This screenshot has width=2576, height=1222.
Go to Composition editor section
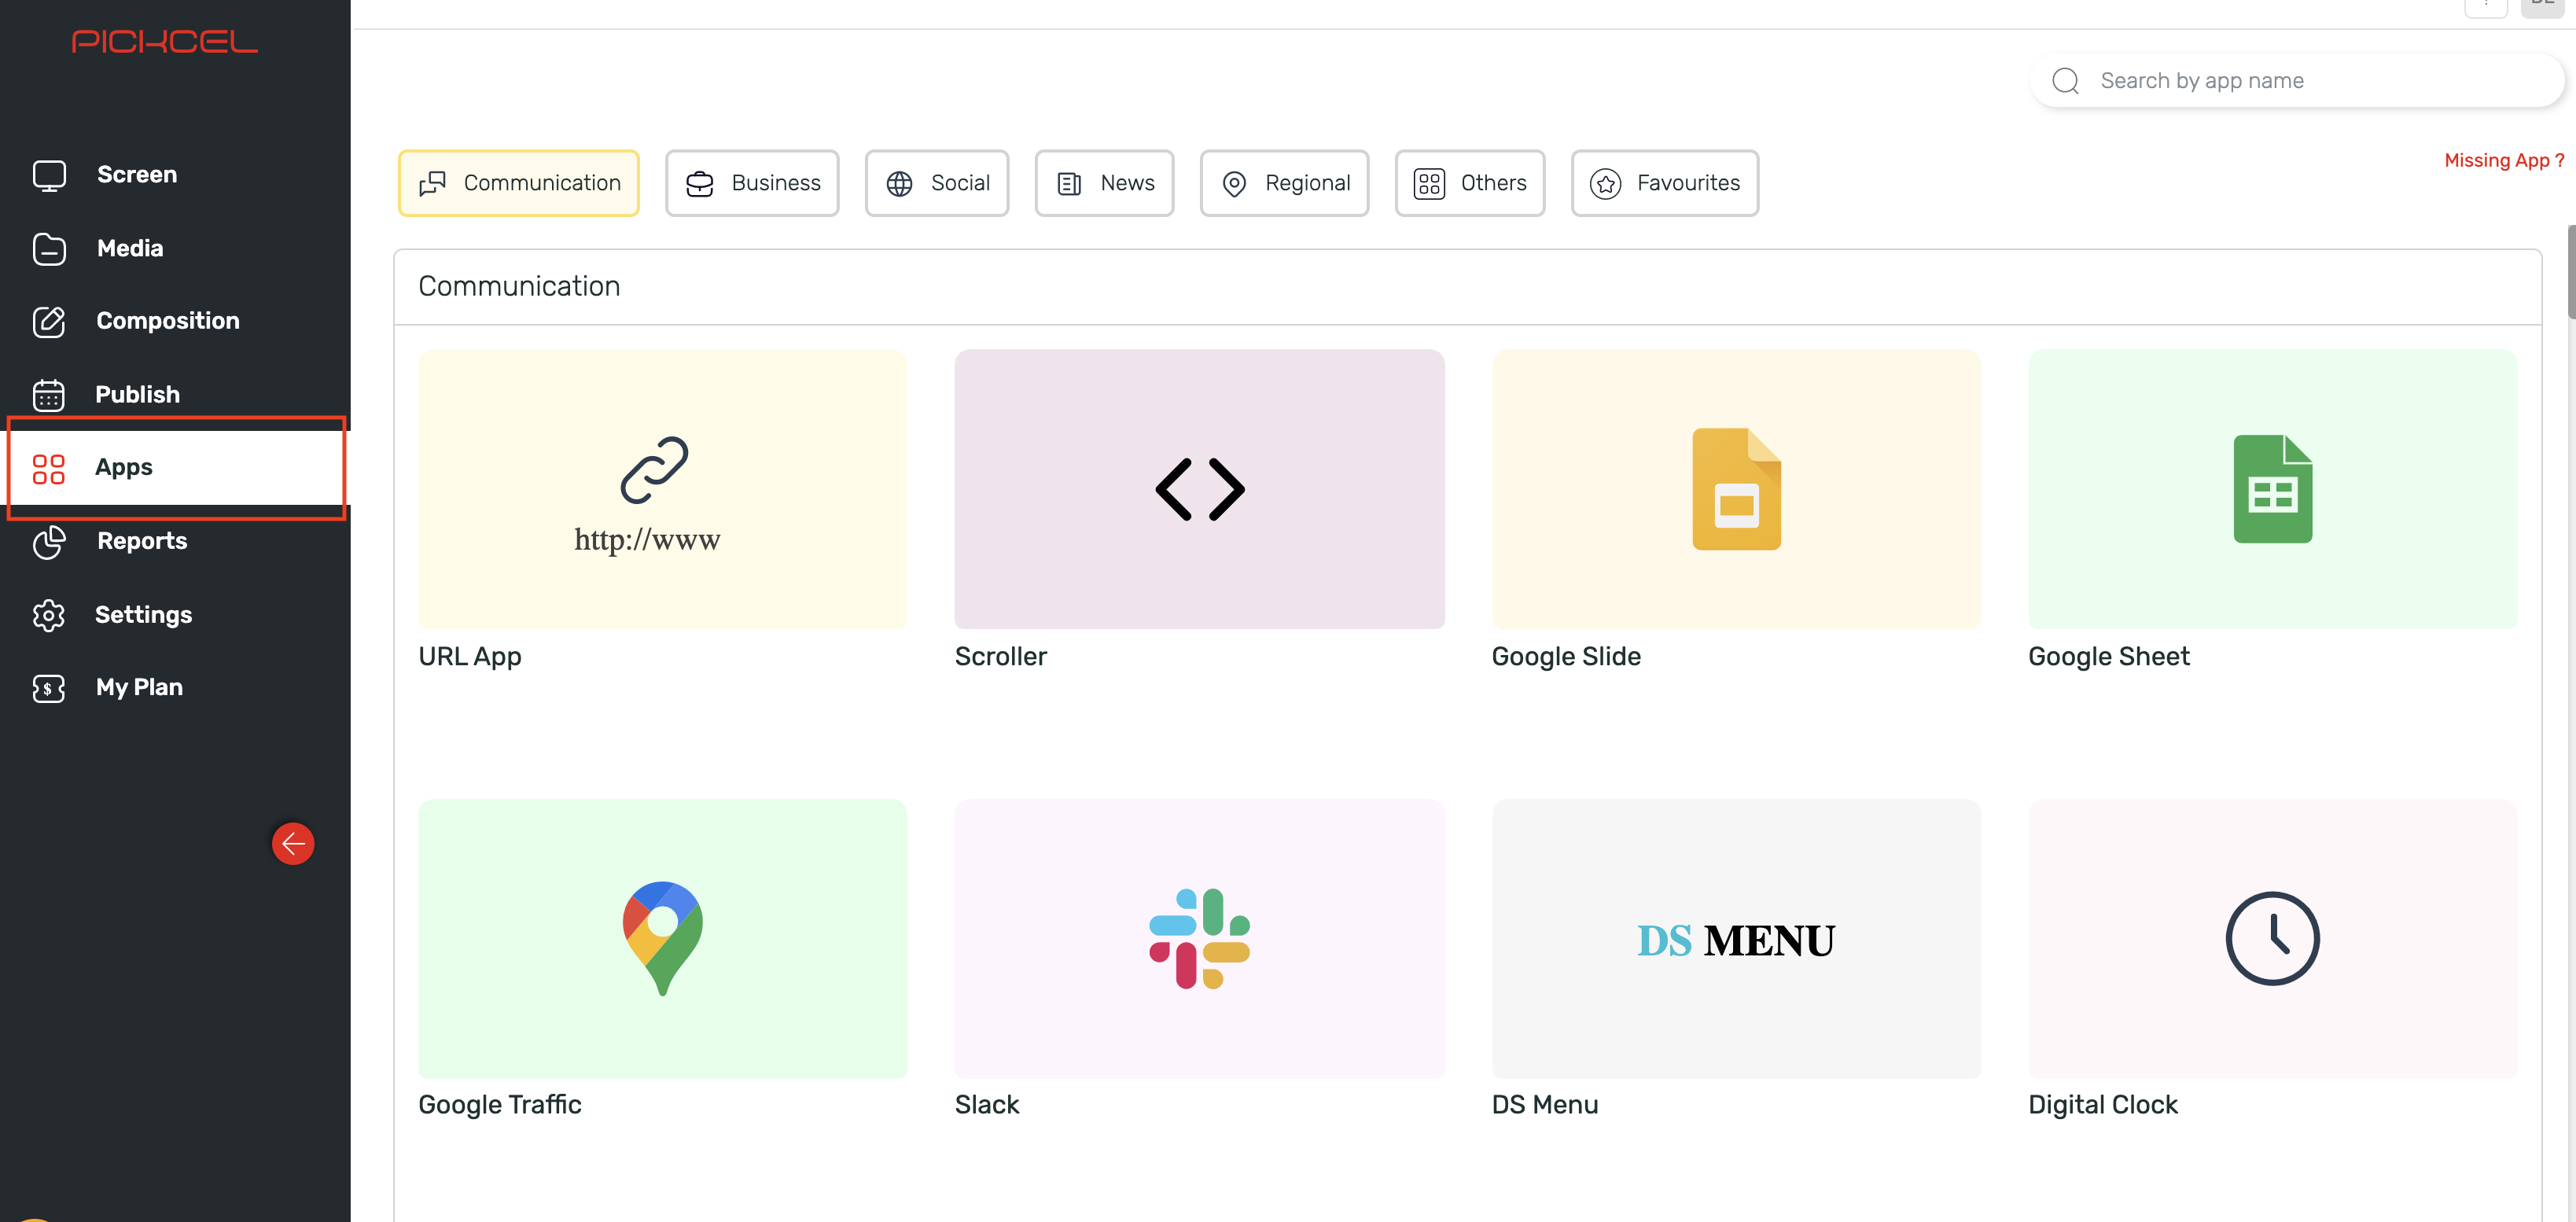(167, 321)
